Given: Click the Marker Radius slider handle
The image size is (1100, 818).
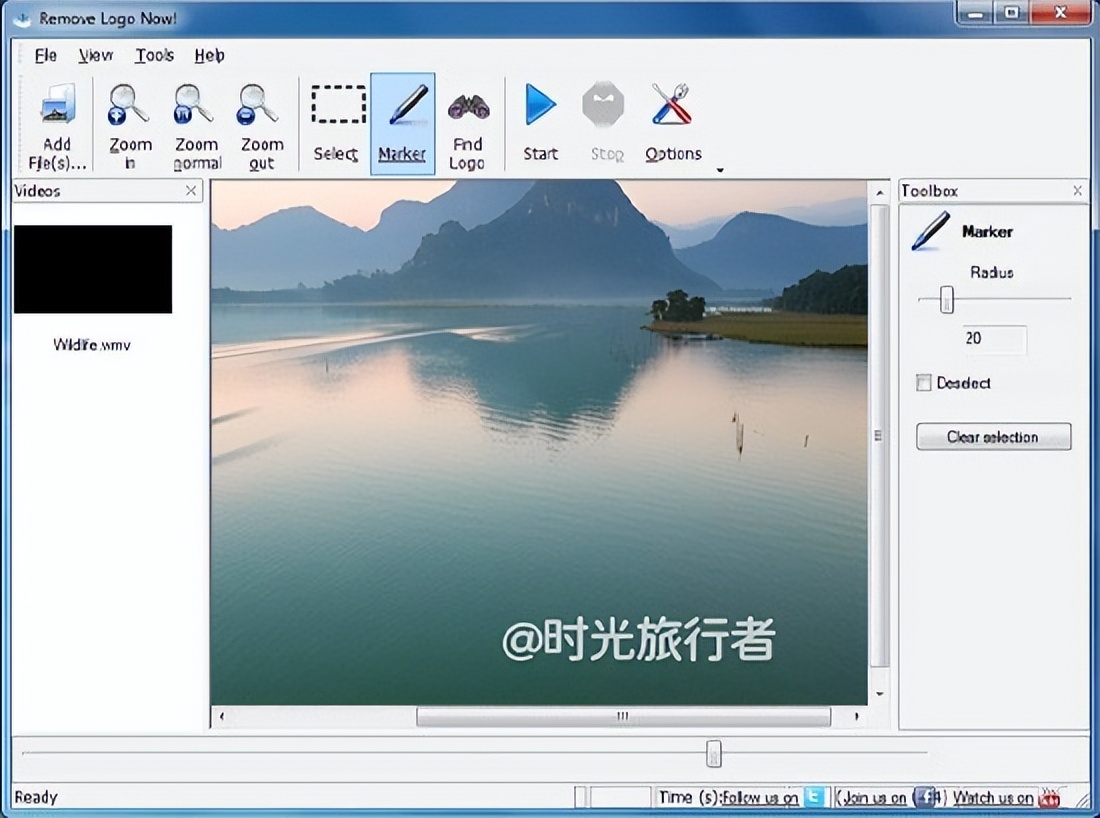Looking at the screenshot, I should pyautogui.click(x=946, y=299).
